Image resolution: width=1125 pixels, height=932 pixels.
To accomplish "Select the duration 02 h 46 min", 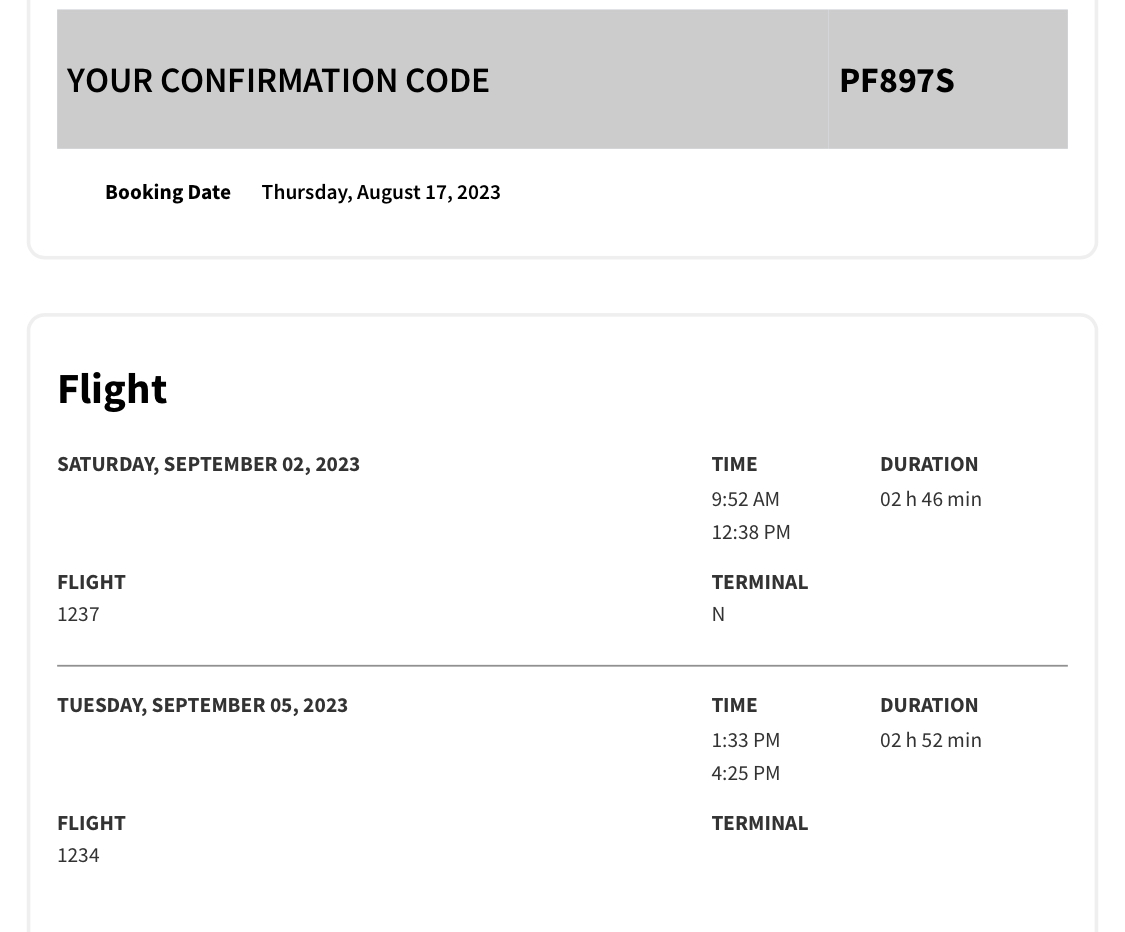I will (931, 499).
